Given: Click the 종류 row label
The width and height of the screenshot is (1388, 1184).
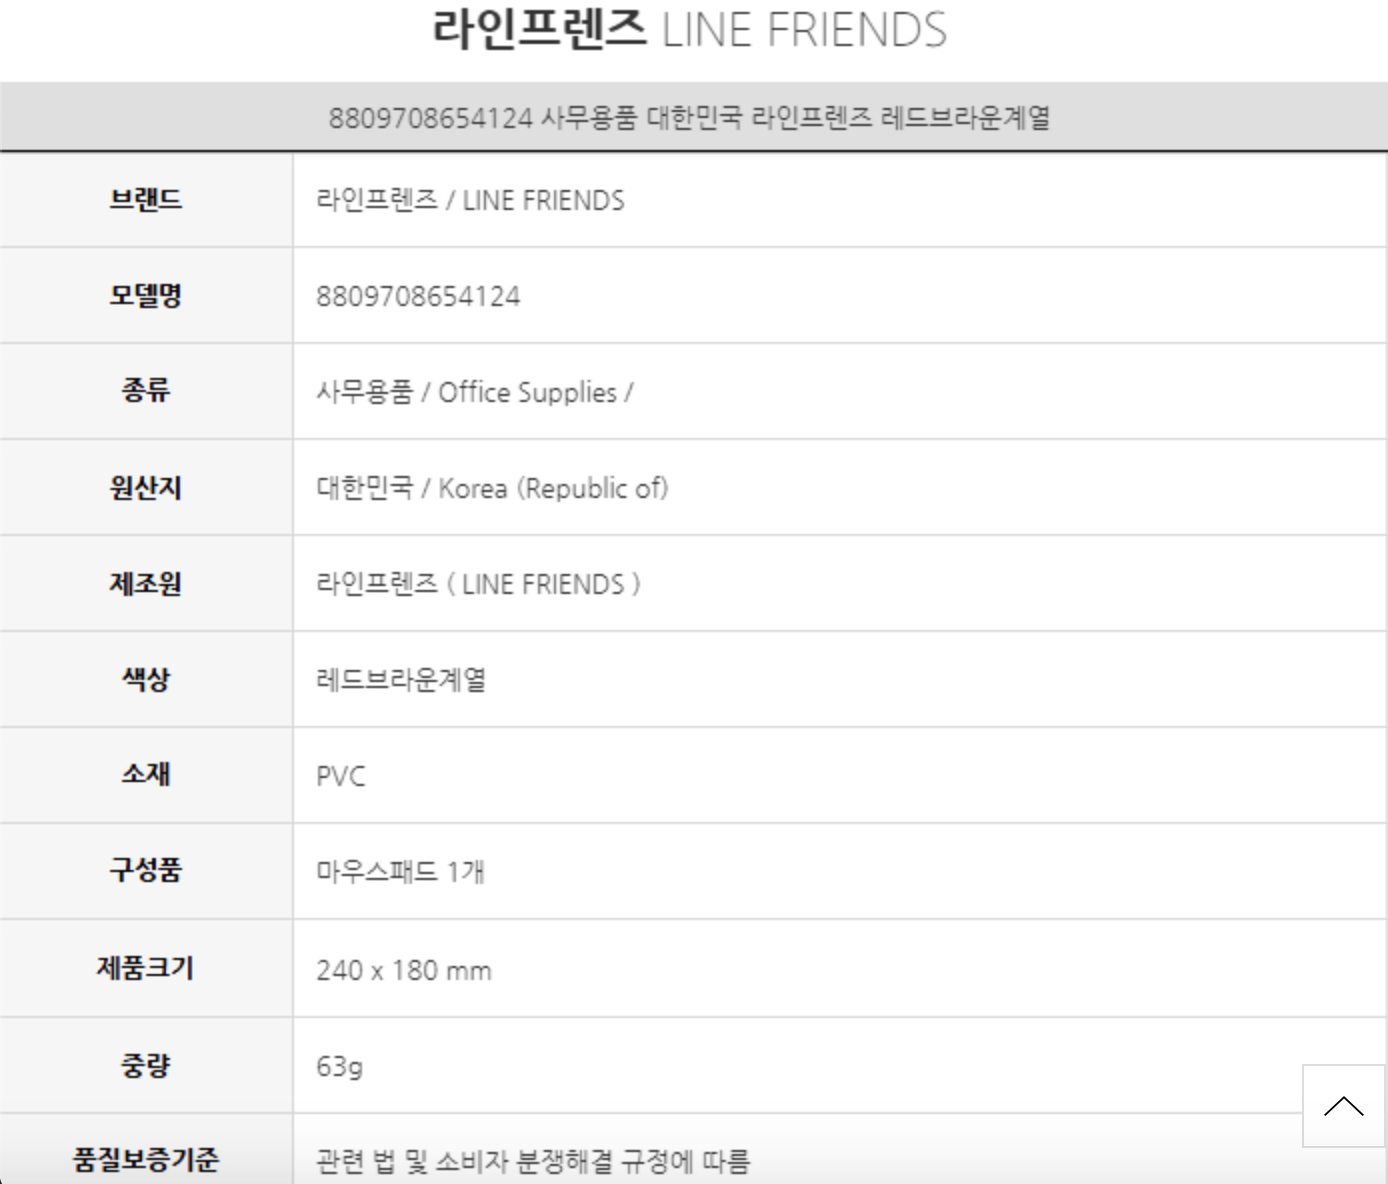Looking at the screenshot, I should (x=146, y=390).
